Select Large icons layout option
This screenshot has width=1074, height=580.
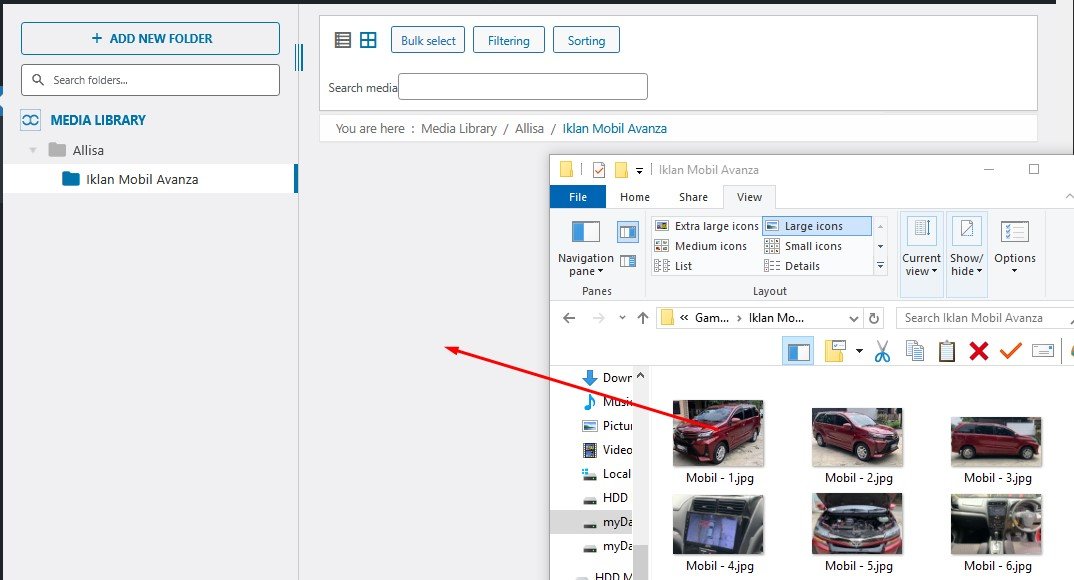[x=815, y=226]
